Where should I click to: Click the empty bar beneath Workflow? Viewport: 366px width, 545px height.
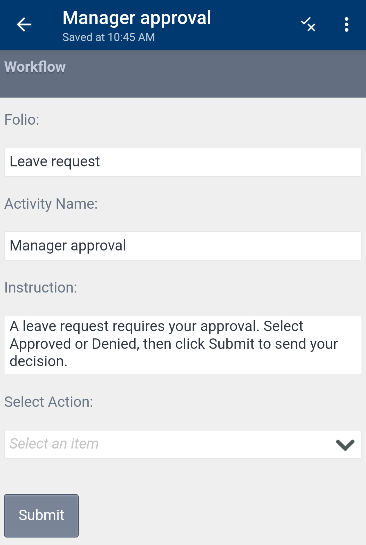point(183,88)
